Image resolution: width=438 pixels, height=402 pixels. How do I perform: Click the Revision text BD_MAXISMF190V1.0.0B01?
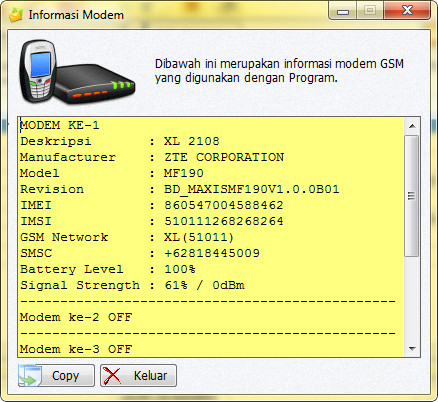tap(252, 189)
